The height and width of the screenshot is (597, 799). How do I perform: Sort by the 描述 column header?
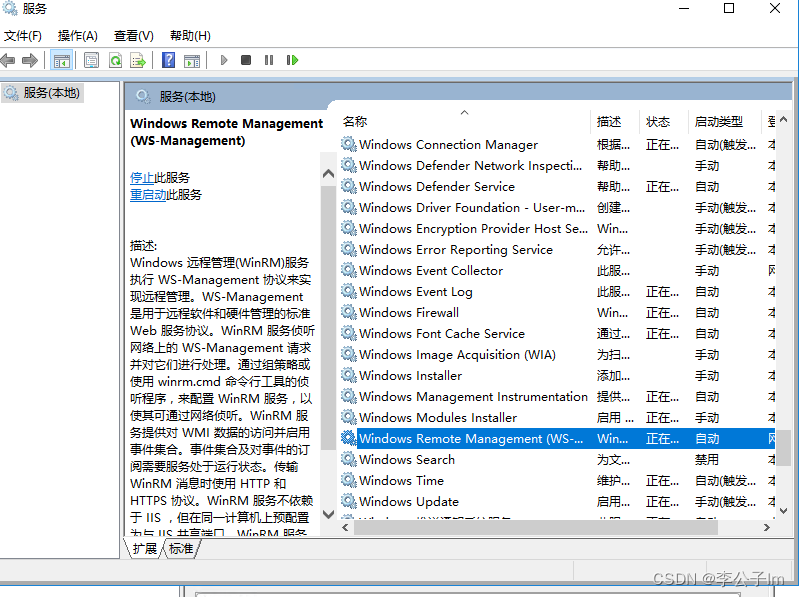[615, 121]
